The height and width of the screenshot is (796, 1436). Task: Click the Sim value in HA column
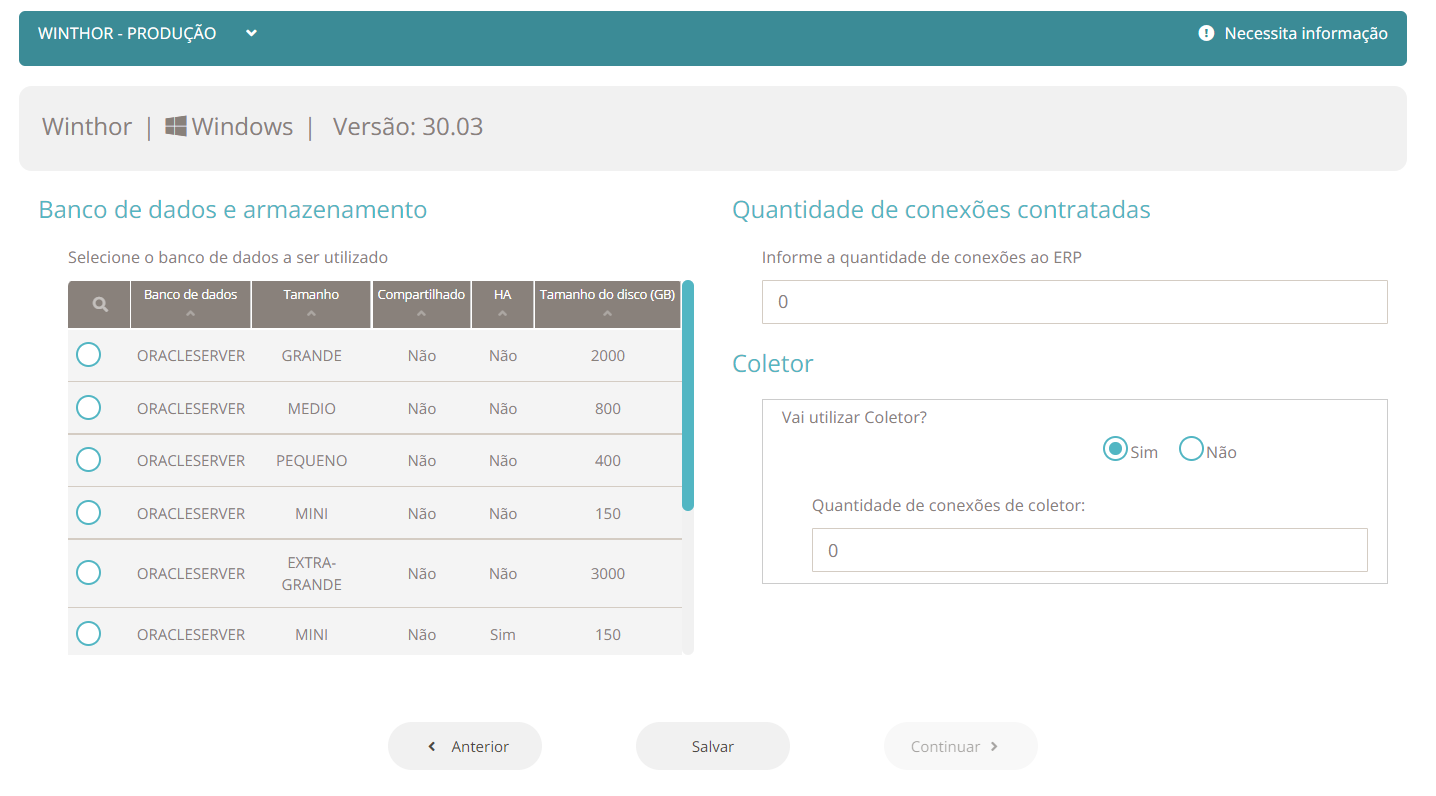503,634
